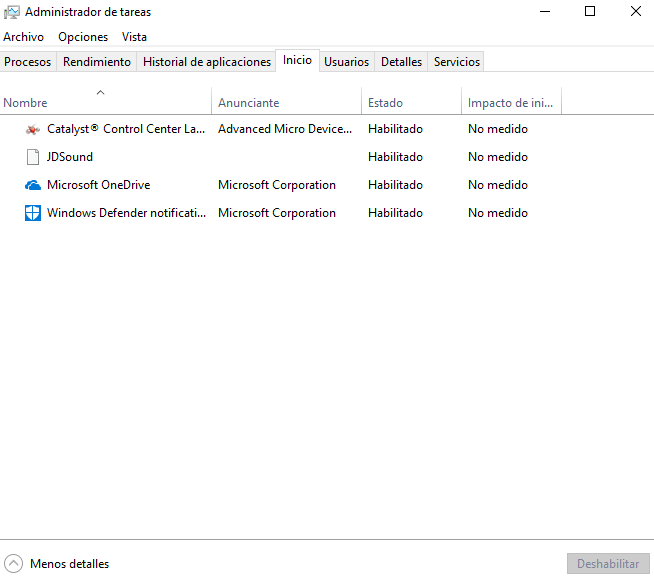
Task: Sort by Impacto de ini... column header
Action: 511,101
